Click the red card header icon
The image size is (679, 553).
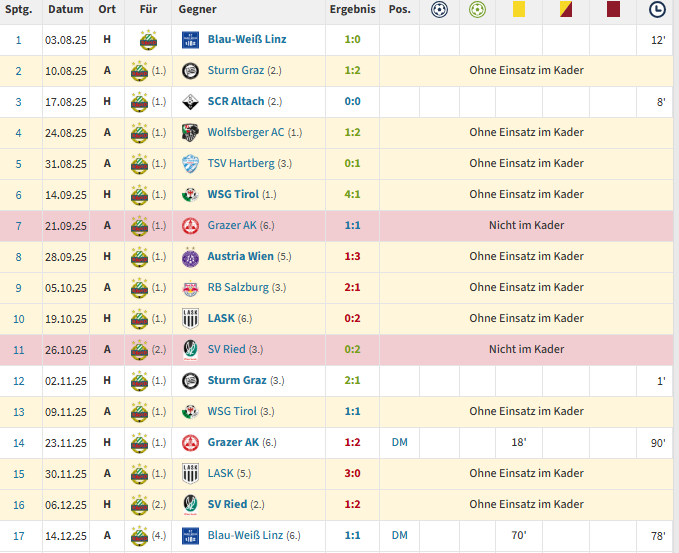pyautogui.click(x=613, y=10)
